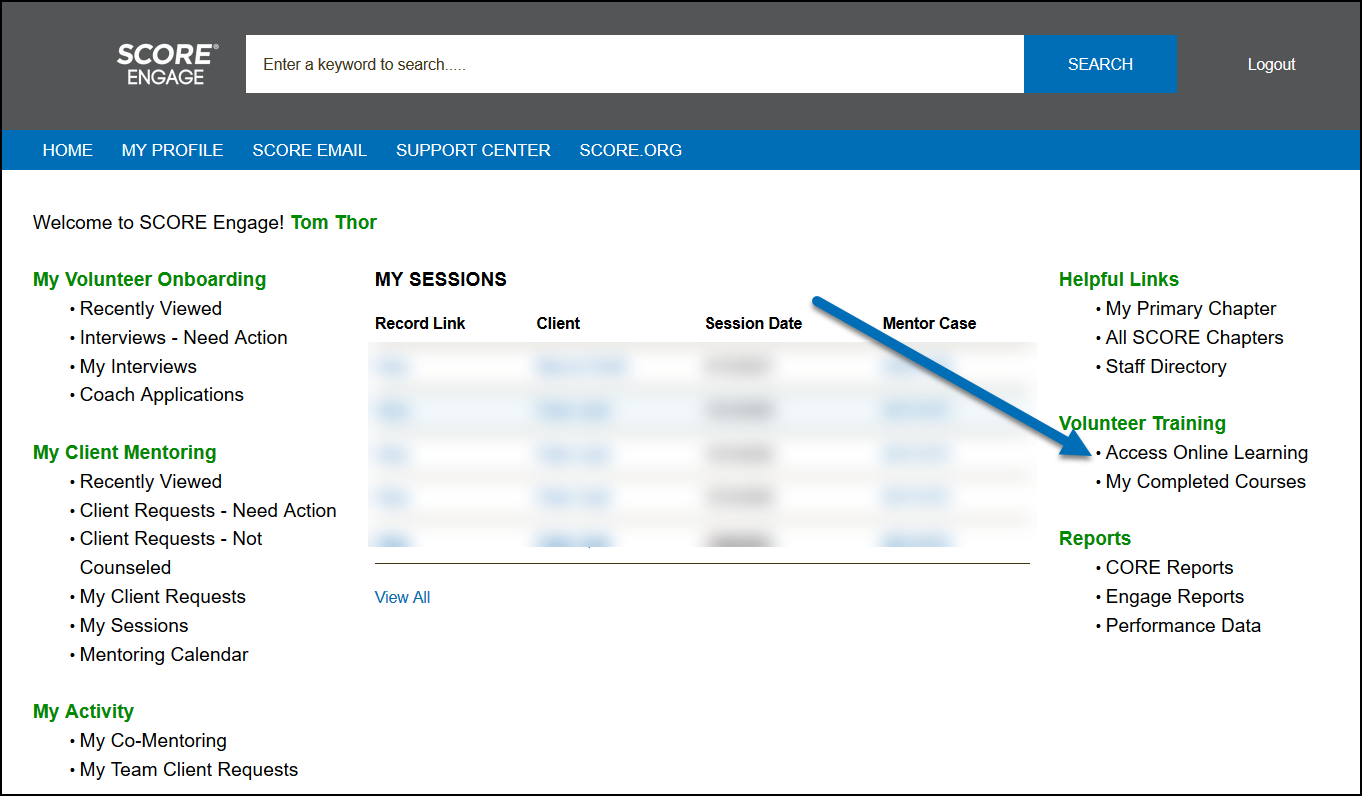The image size is (1362, 796).
Task: Click the Mentor Case column header
Action: (929, 323)
